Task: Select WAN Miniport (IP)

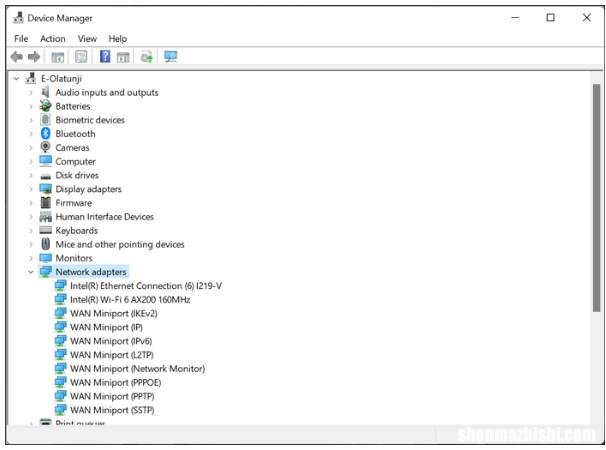Action: point(106,327)
